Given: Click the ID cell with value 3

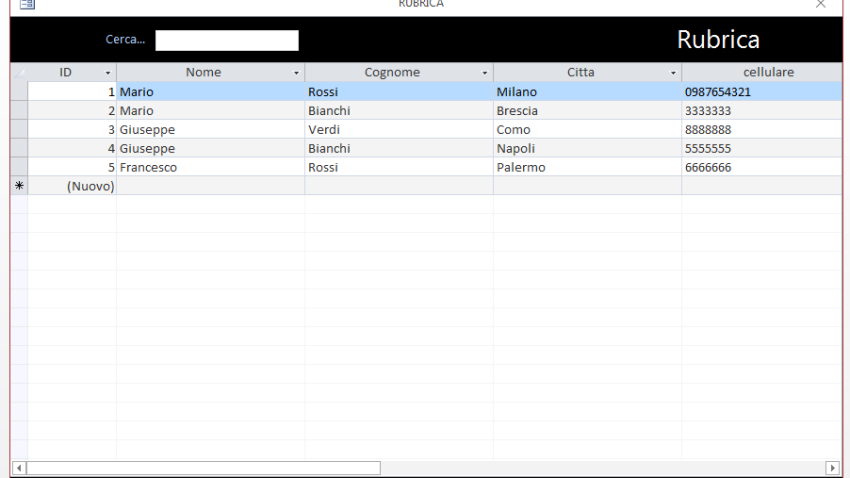Looking at the screenshot, I should click(72, 129).
